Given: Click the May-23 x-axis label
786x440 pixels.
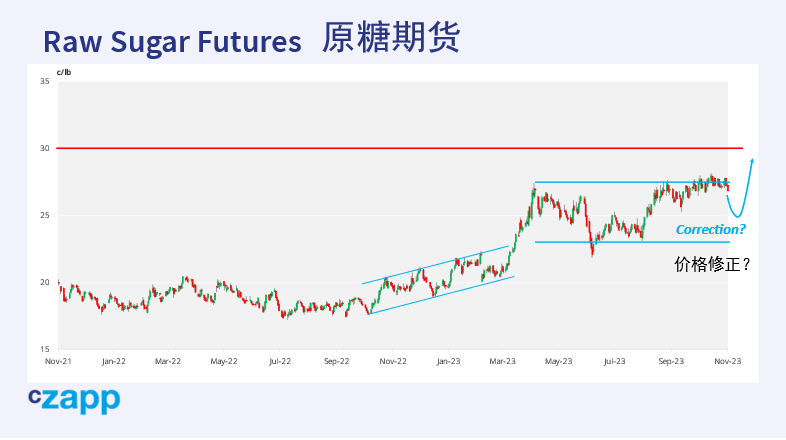Looking at the screenshot, I should tap(558, 360).
